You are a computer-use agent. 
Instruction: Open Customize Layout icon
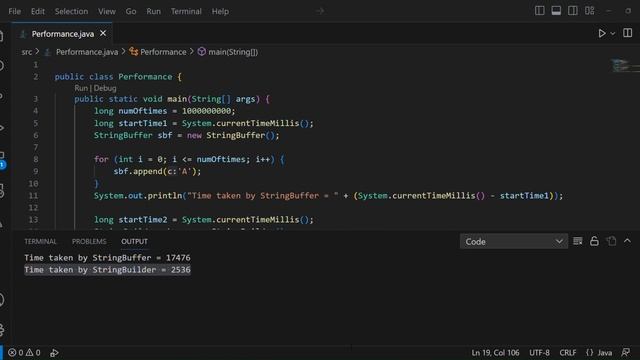point(589,11)
